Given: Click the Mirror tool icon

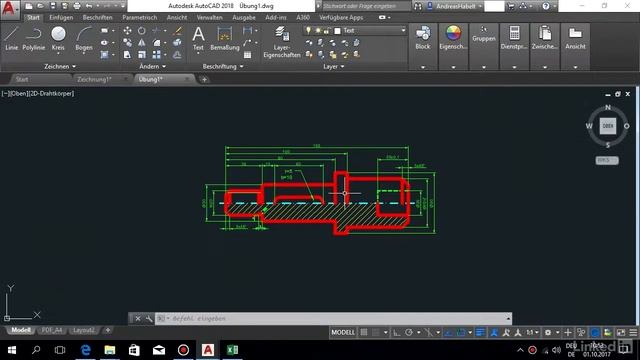Looking at the screenshot, I should (142, 42).
